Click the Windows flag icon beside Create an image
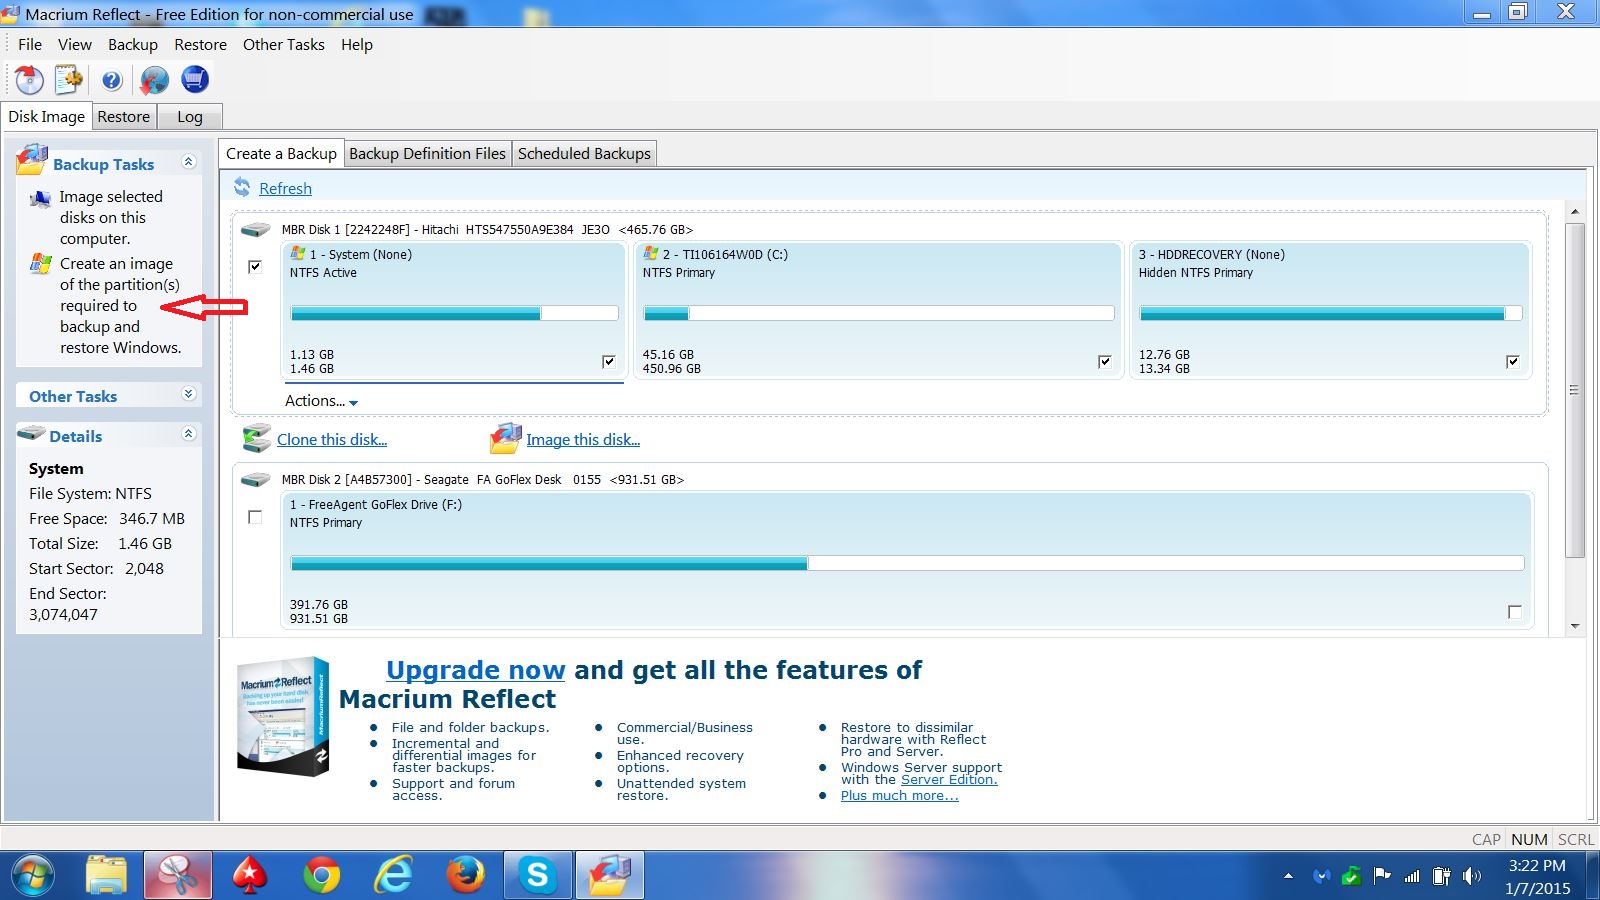This screenshot has width=1600, height=900. pyautogui.click(x=40, y=264)
